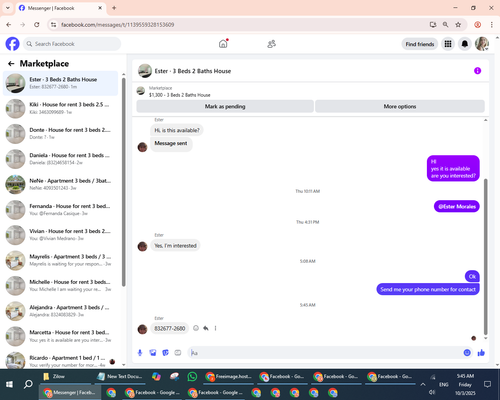This screenshot has height=400, width=500.
Task: Choose a sticker from composer bar
Action: pyautogui.click(x=165, y=353)
